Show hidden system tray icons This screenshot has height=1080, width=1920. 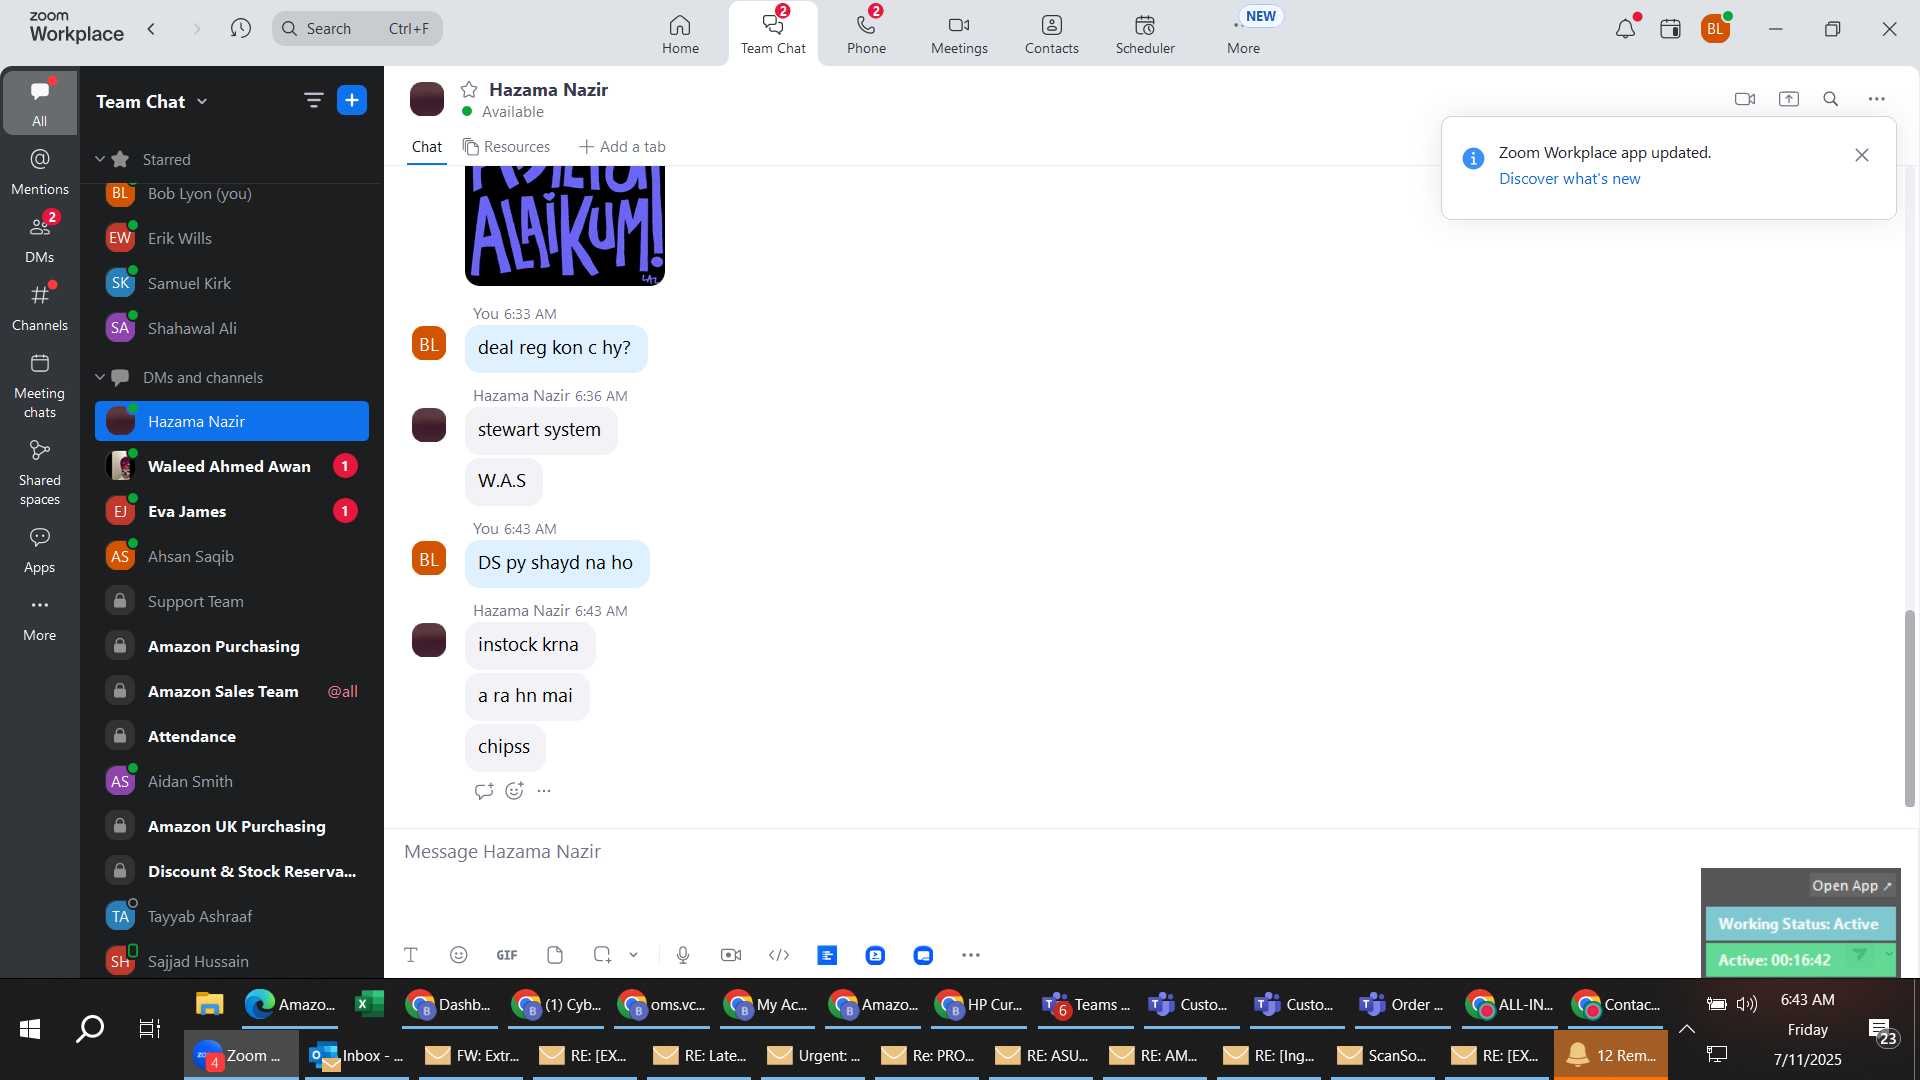coord(1686,1029)
